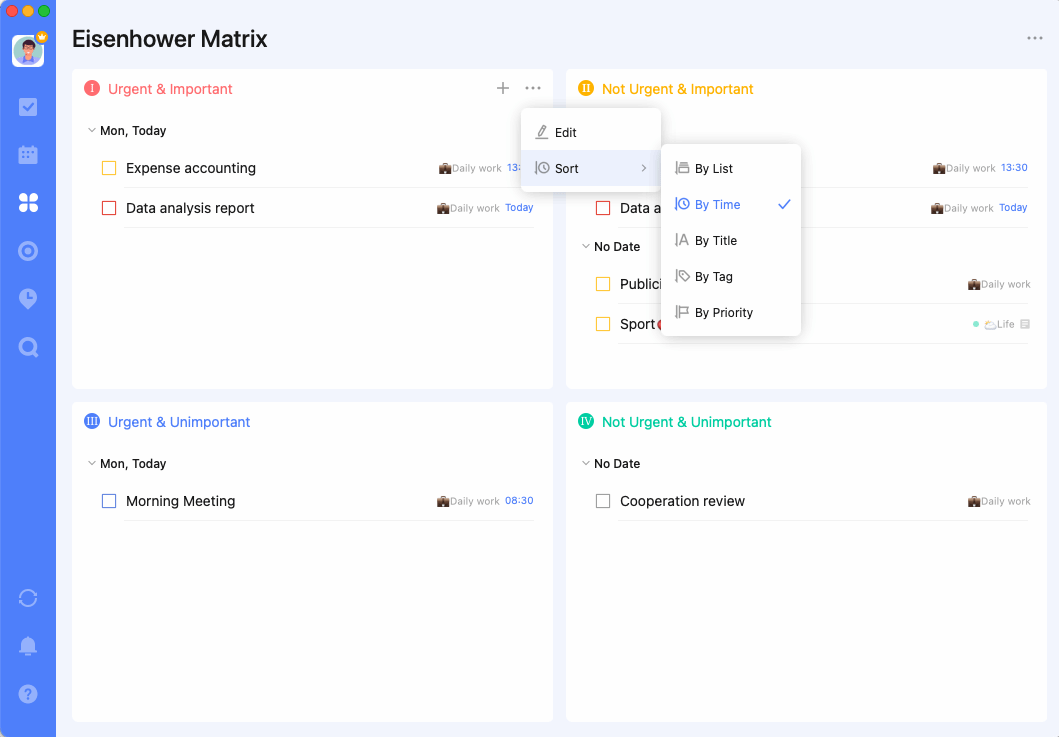Click the Sync icon in sidebar
This screenshot has width=1059, height=737.
pyautogui.click(x=28, y=598)
